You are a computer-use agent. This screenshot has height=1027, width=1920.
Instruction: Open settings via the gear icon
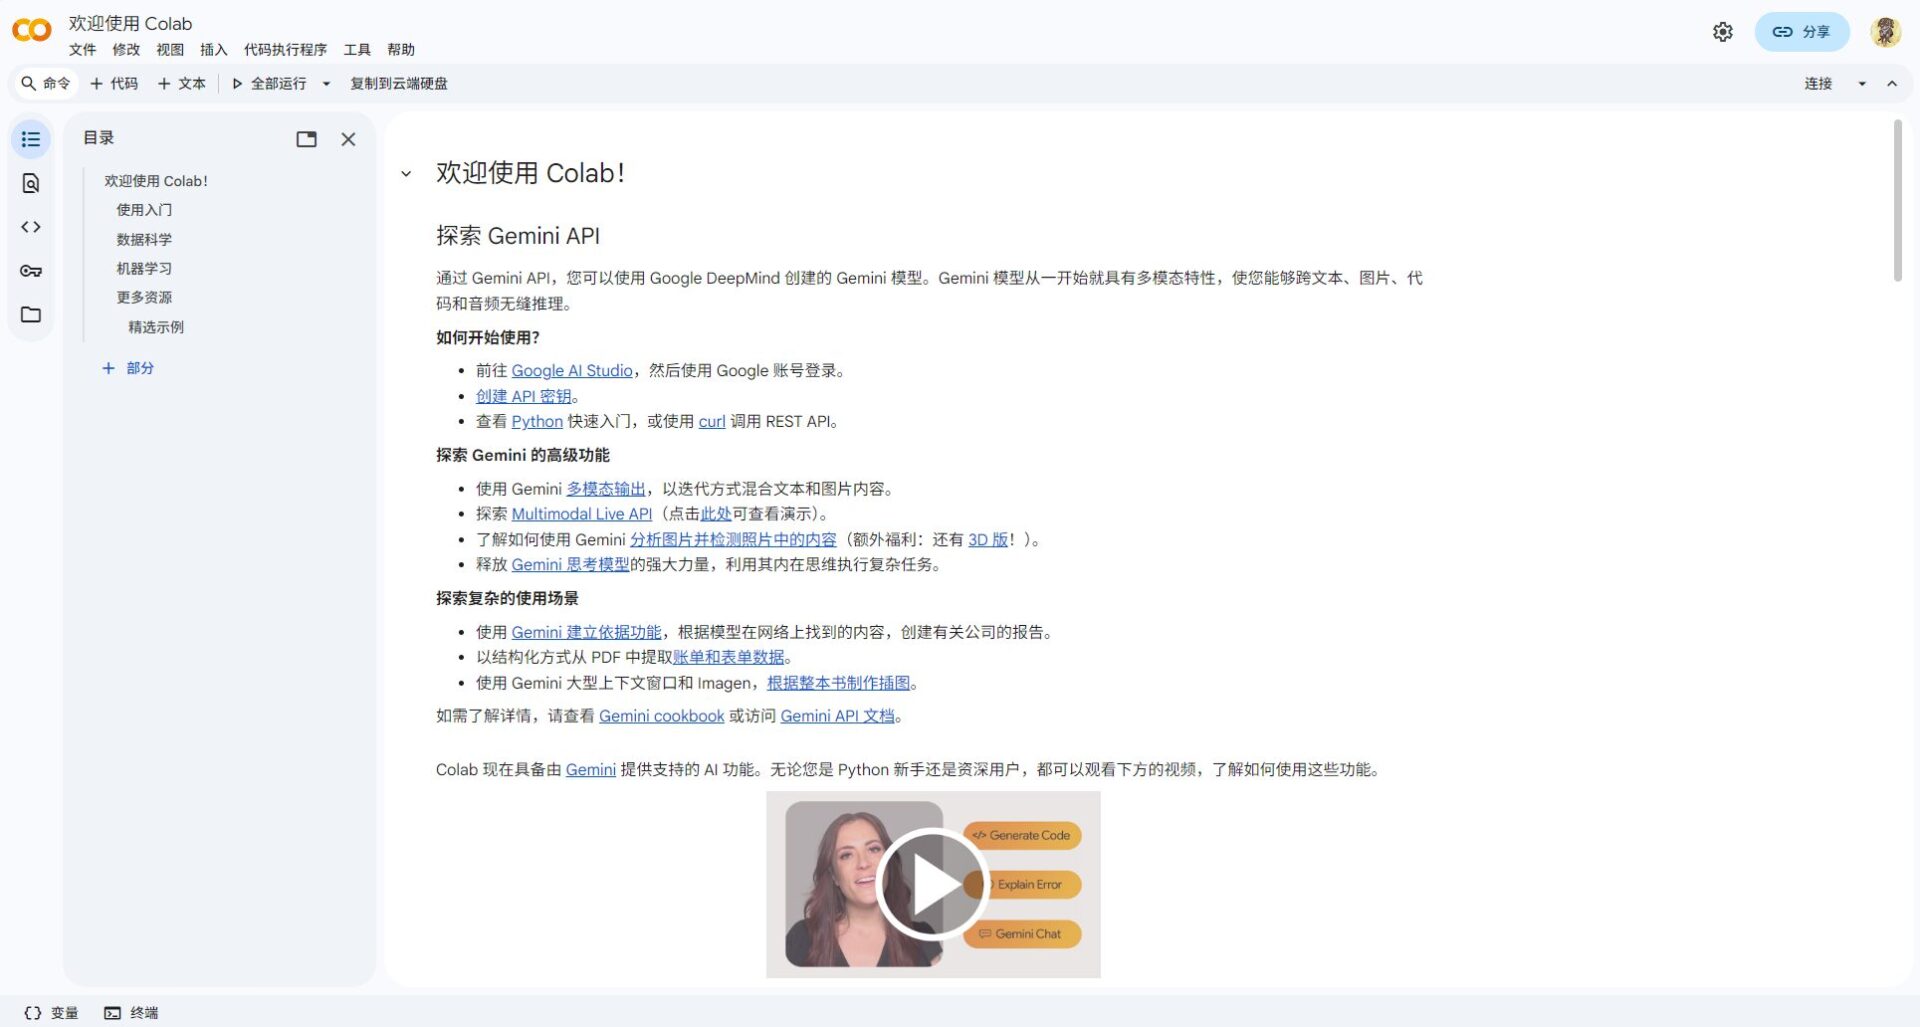(1722, 32)
